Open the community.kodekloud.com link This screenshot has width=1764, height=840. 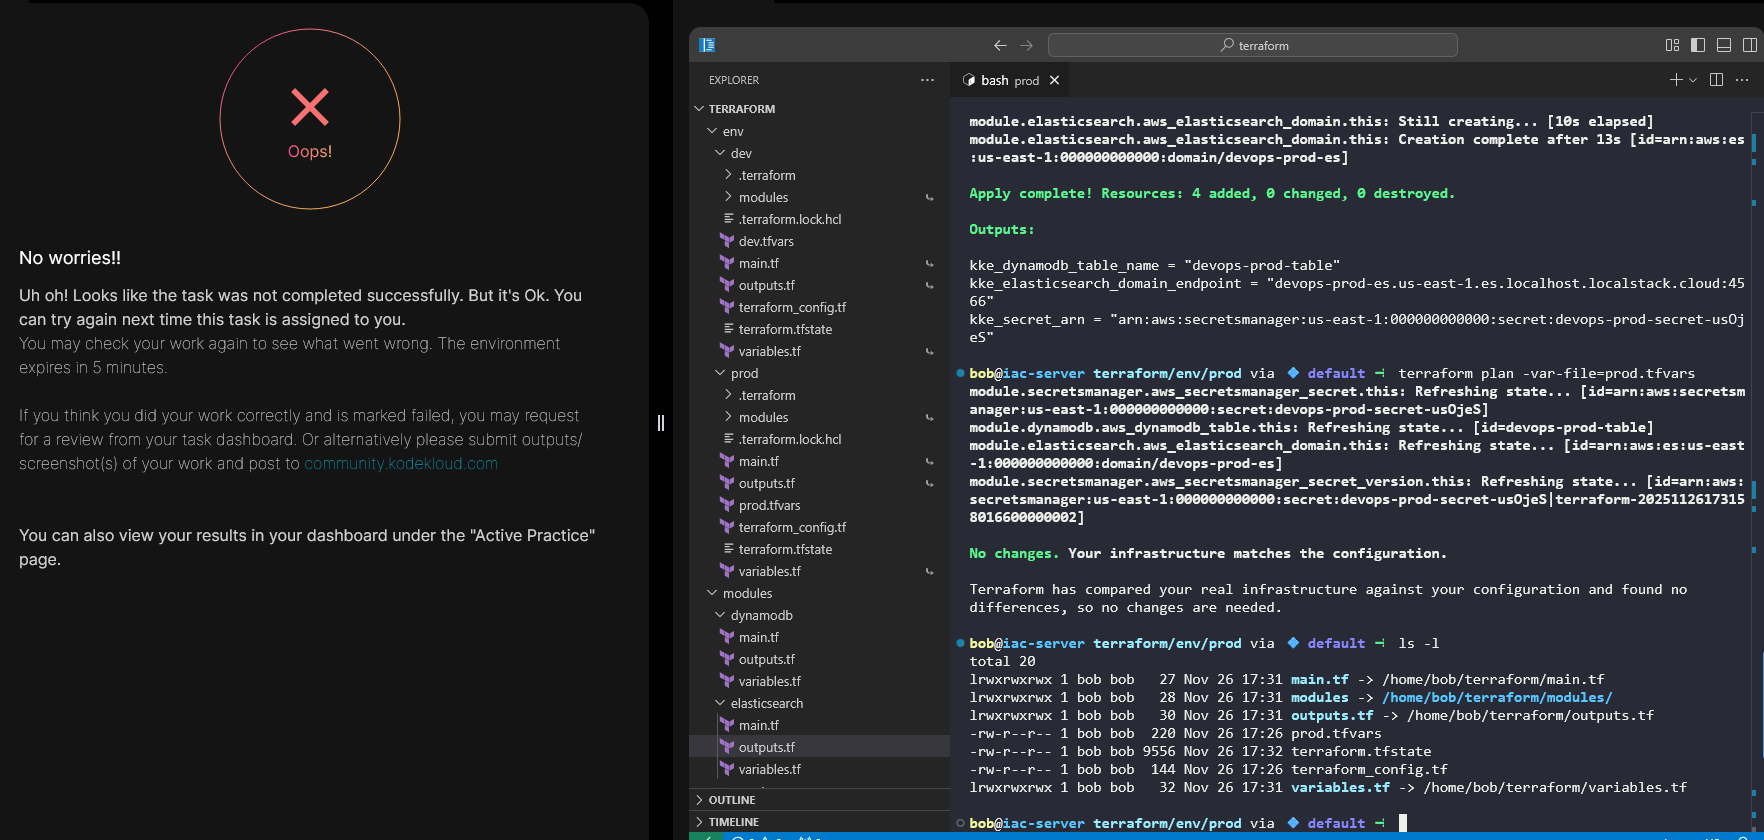coord(401,464)
